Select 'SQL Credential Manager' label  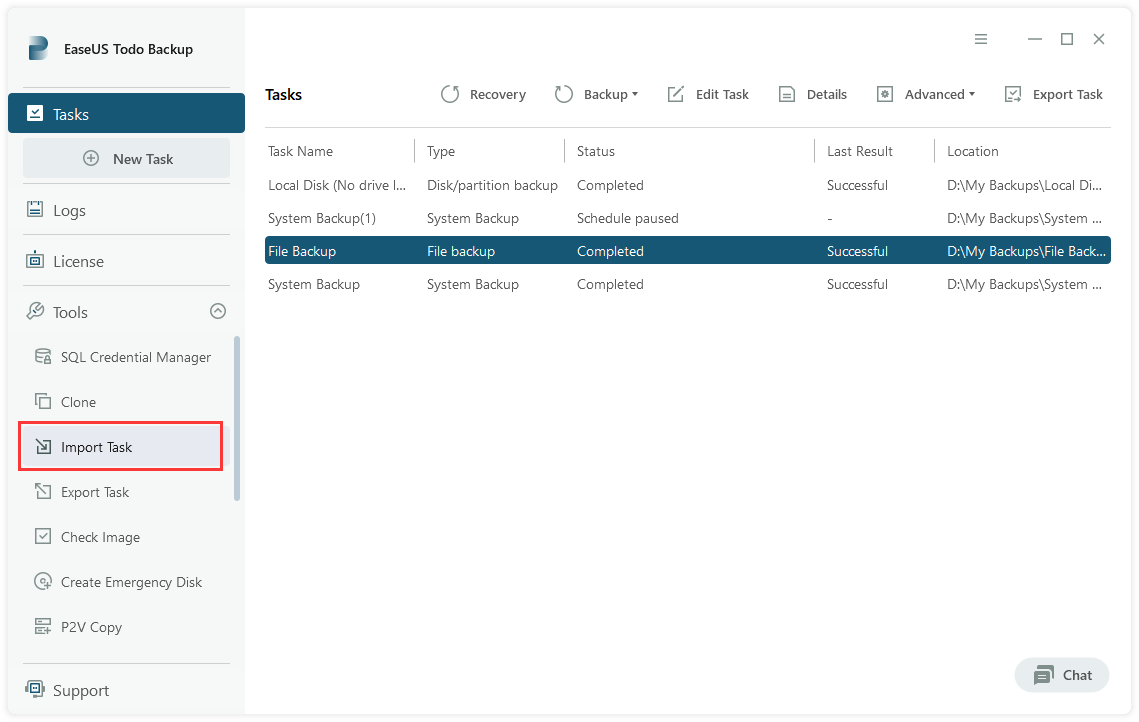click(136, 357)
